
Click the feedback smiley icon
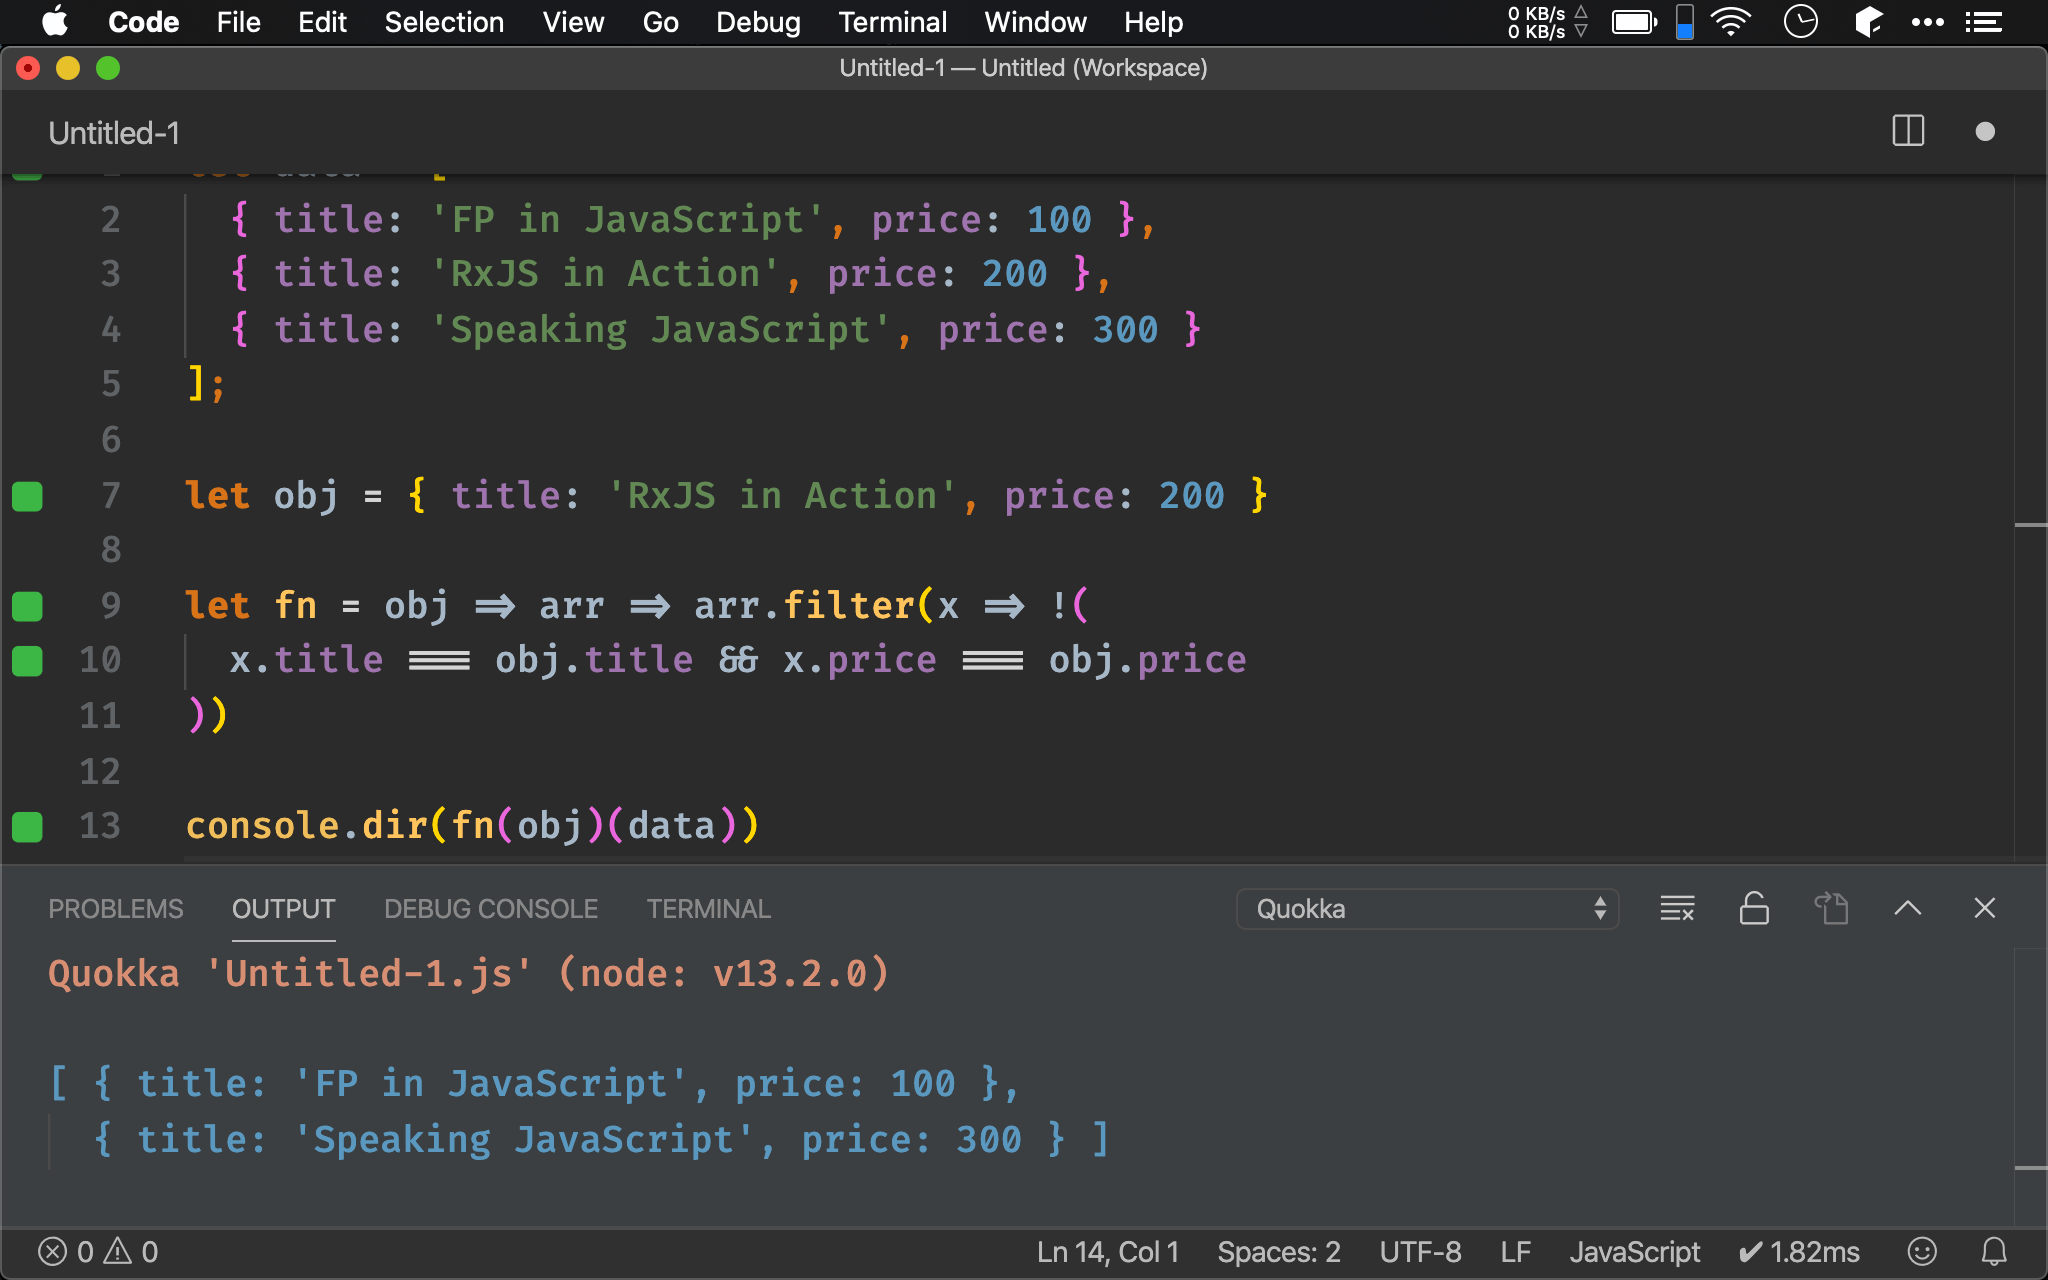1921,1251
